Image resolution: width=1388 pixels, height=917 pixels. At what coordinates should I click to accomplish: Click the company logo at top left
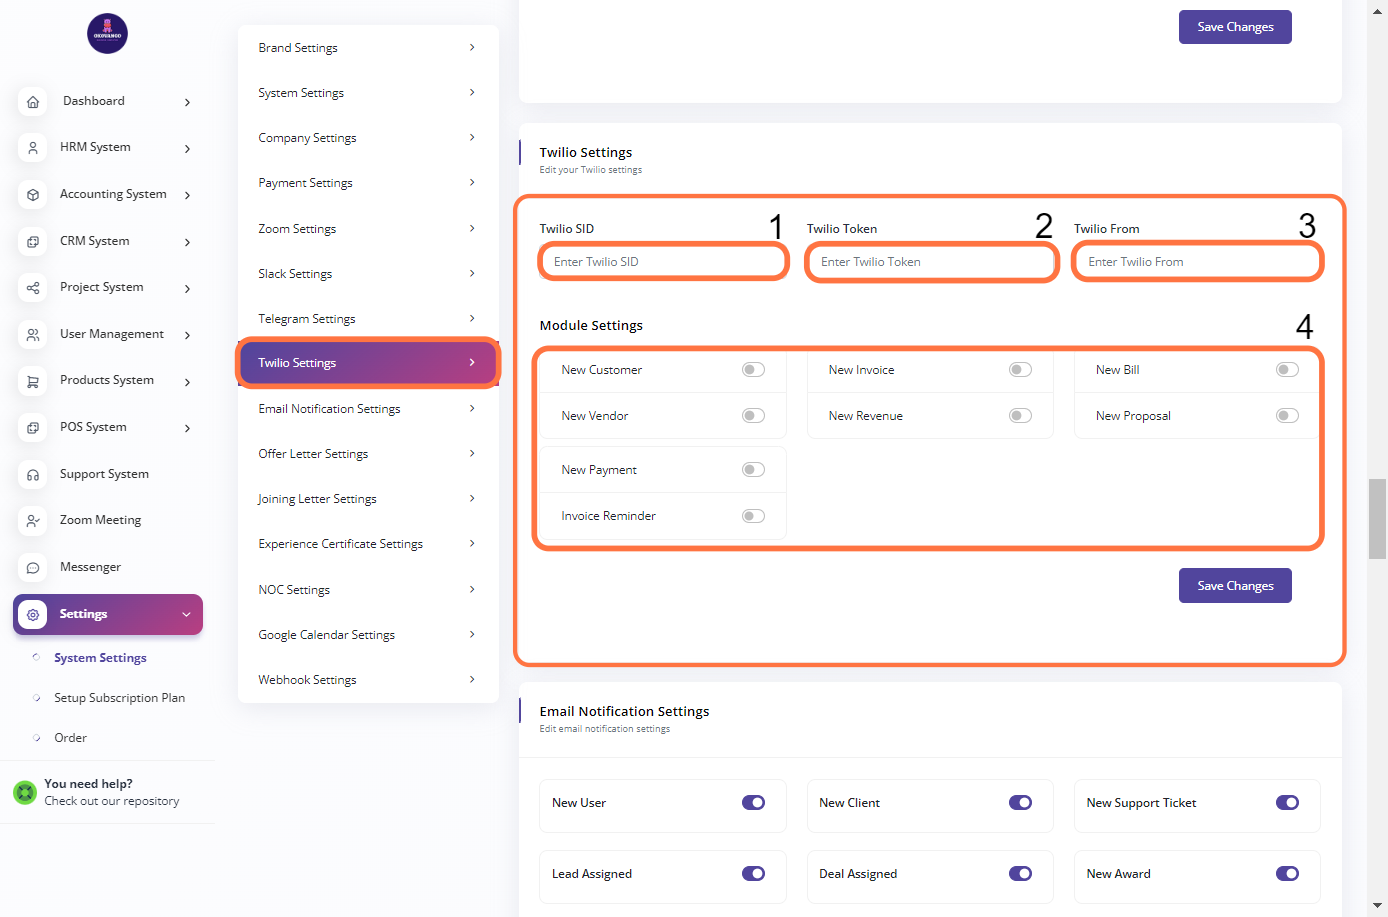click(x=107, y=34)
